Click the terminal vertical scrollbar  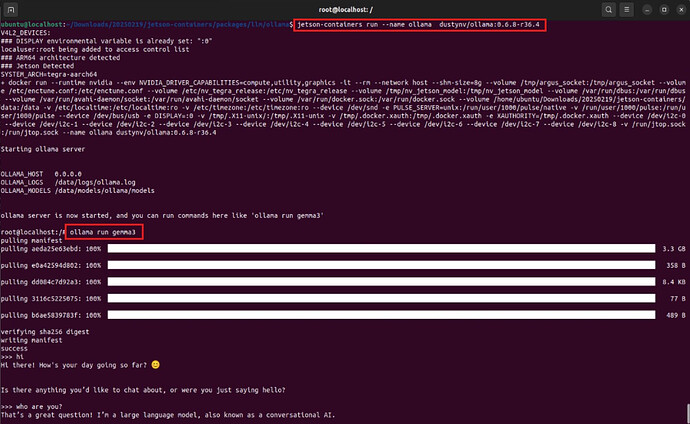[x=687, y=413]
